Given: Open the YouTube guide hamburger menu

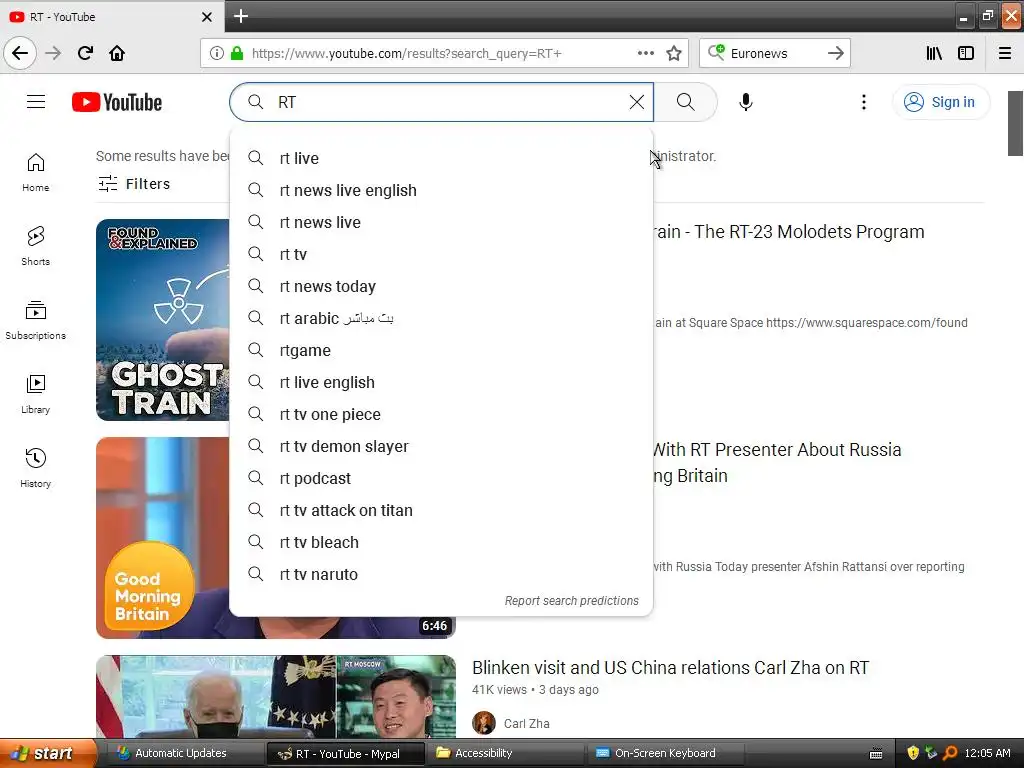Looking at the screenshot, I should click(x=36, y=102).
